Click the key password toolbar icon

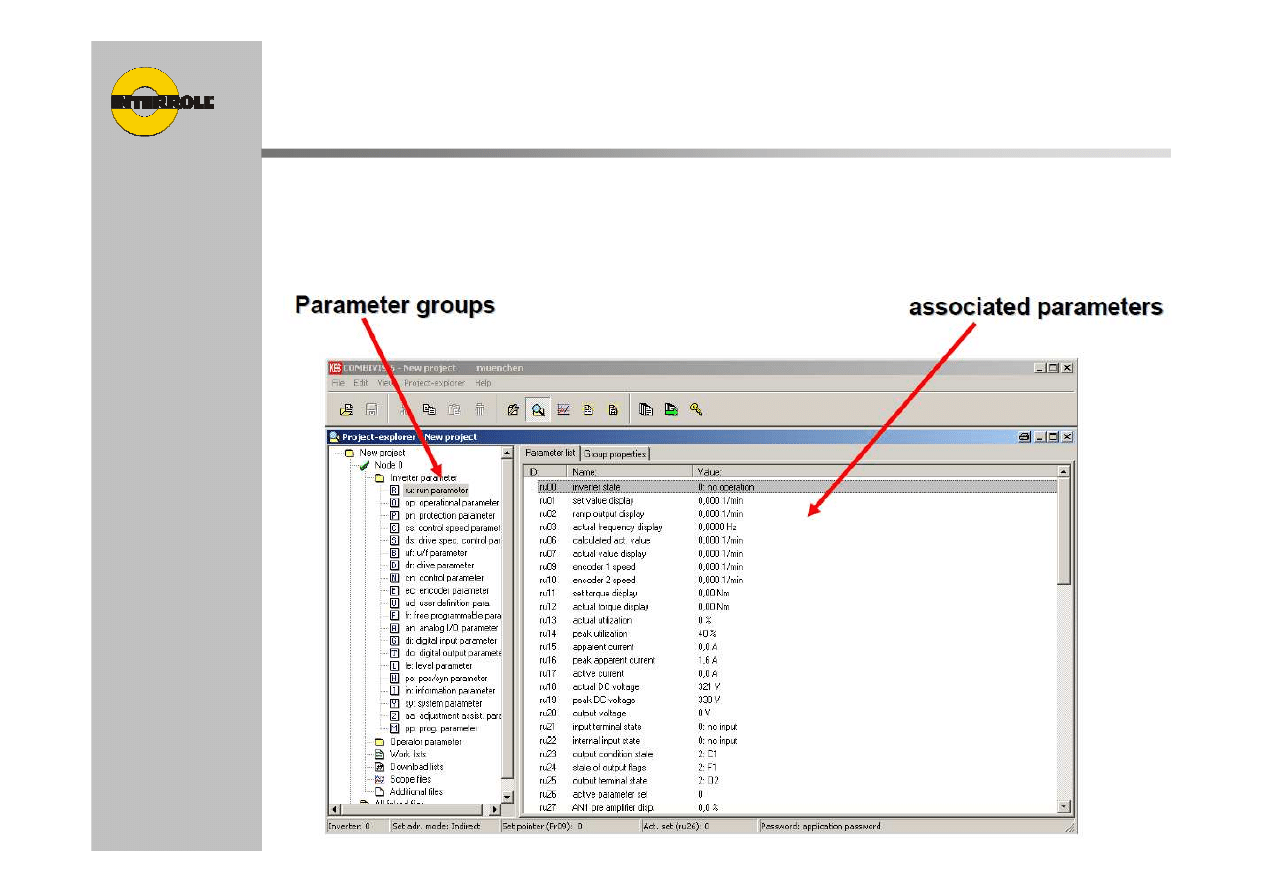(x=696, y=409)
